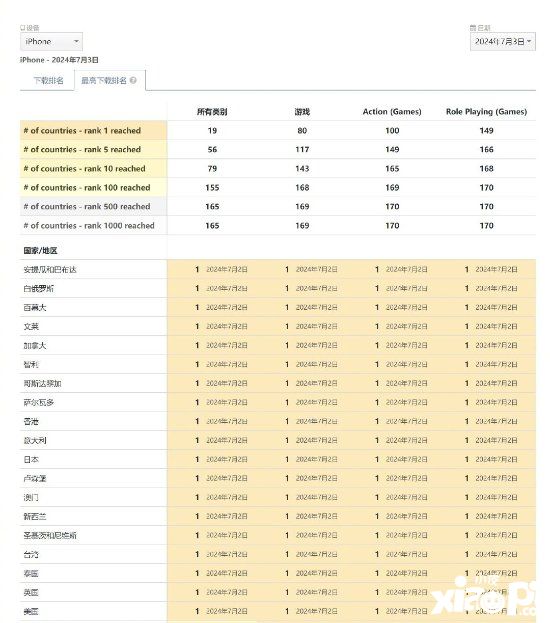
Task: Click the 游戏 column header
Action: tap(302, 112)
